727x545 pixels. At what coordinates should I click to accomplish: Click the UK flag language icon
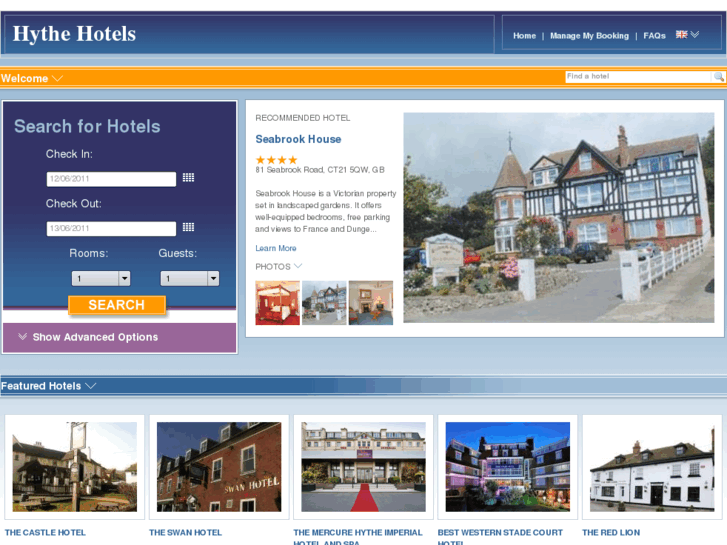point(681,34)
